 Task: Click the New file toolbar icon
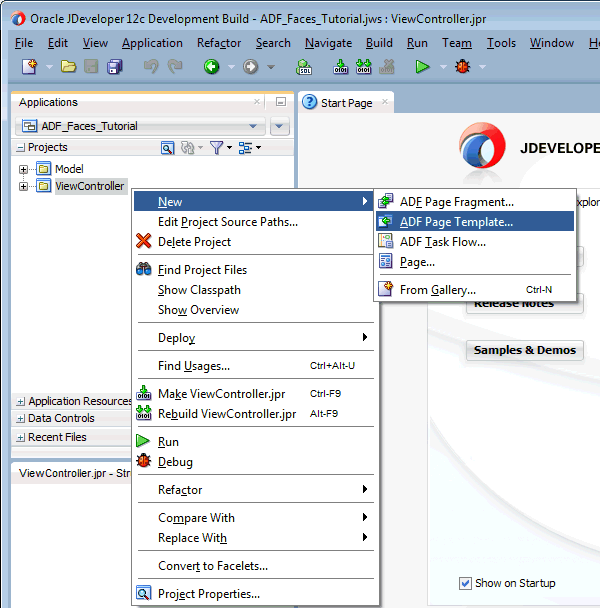point(29,67)
